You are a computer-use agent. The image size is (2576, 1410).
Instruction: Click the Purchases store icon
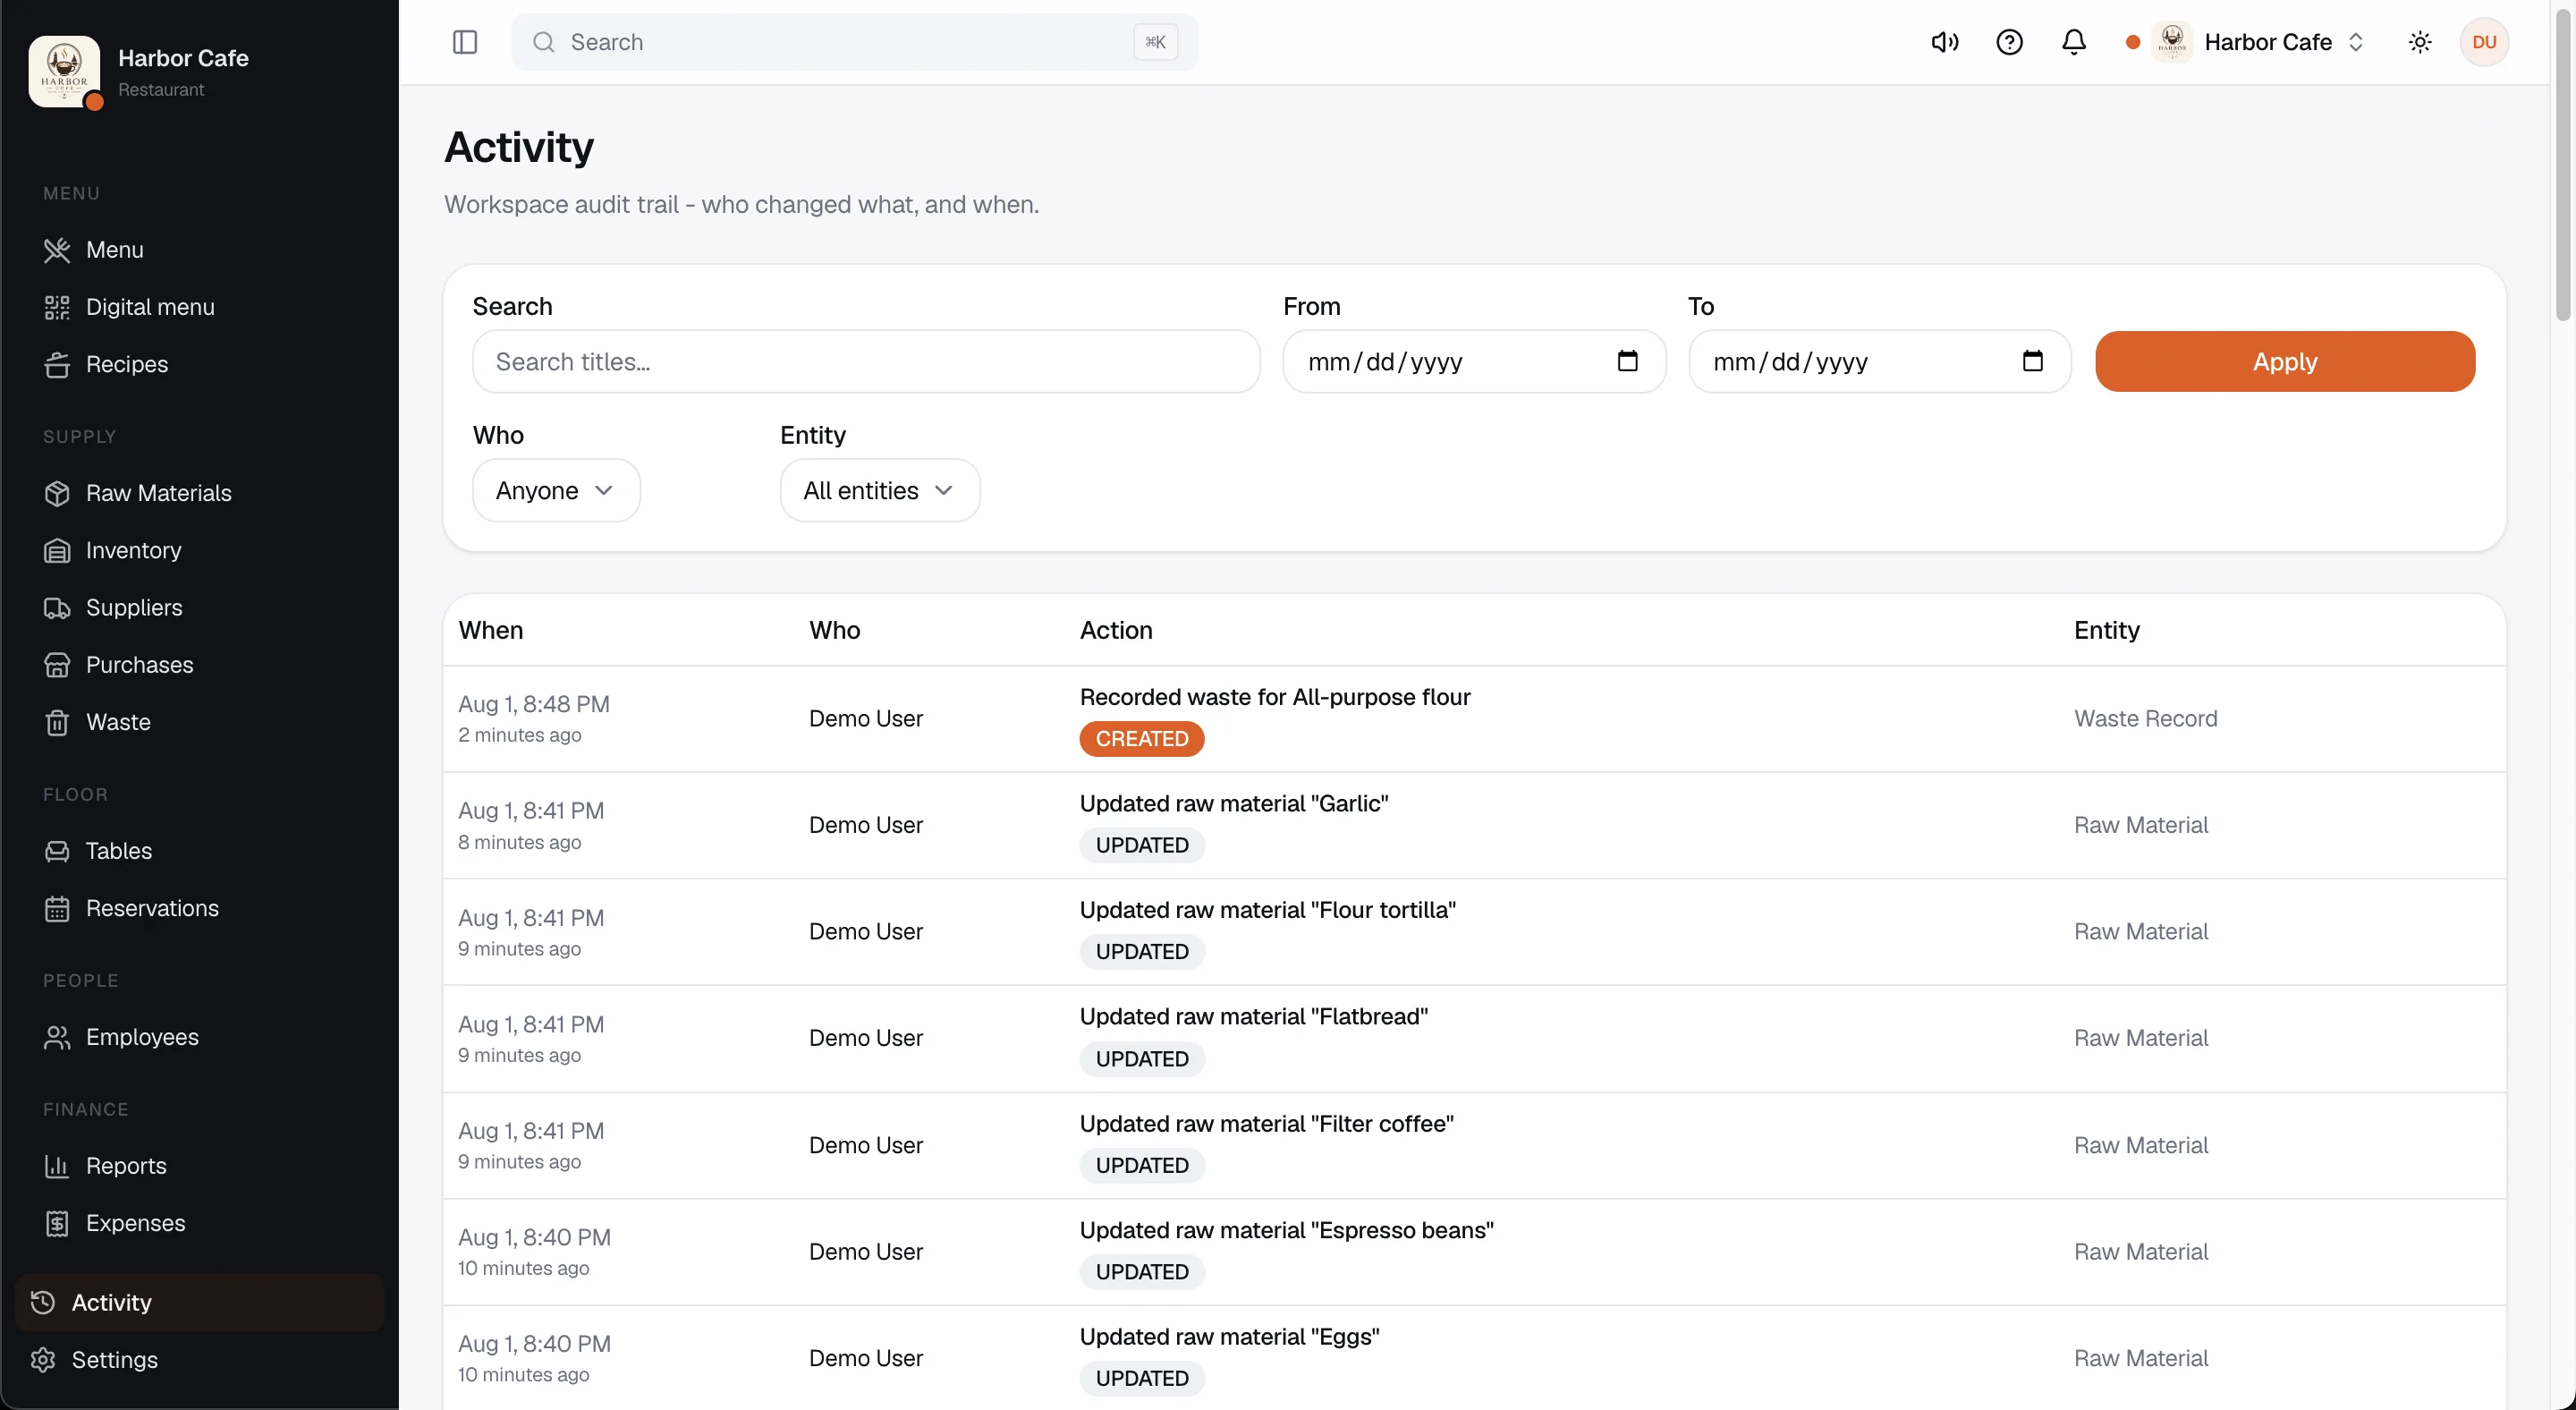click(57, 665)
